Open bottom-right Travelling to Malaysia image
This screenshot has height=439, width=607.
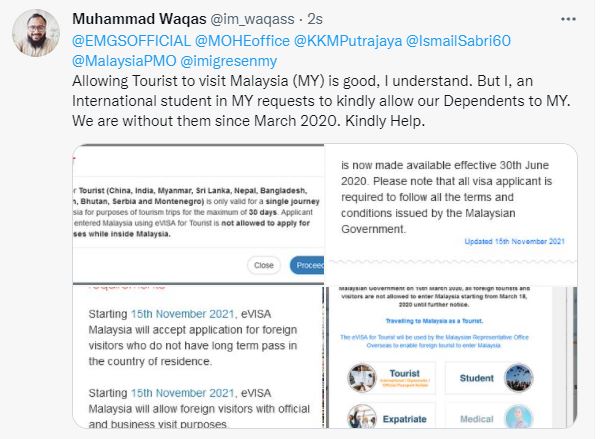pyautogui.click(x=451, y=357)
